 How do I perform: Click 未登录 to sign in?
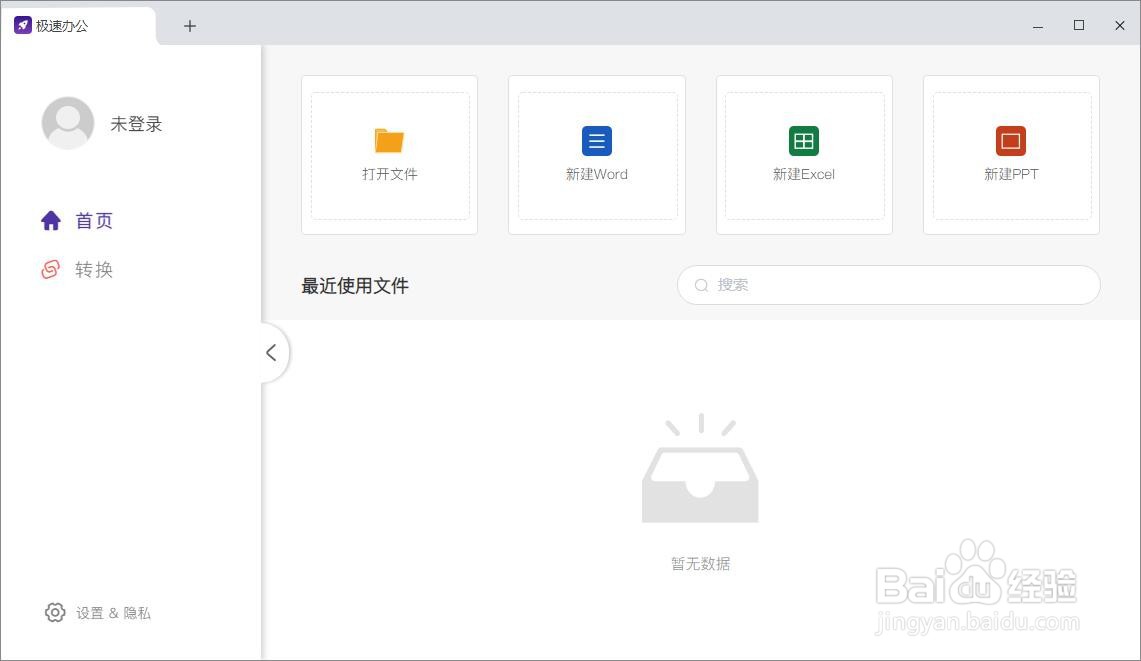click(136, 124)
